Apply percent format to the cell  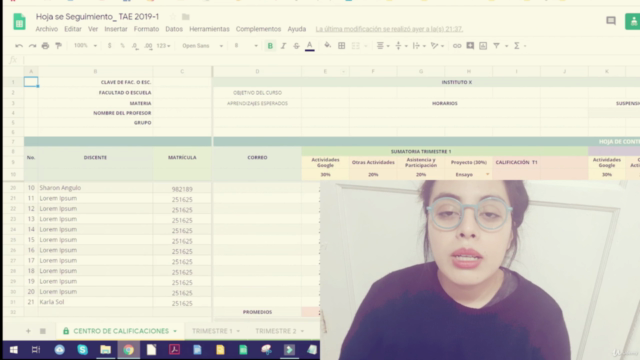122,46
